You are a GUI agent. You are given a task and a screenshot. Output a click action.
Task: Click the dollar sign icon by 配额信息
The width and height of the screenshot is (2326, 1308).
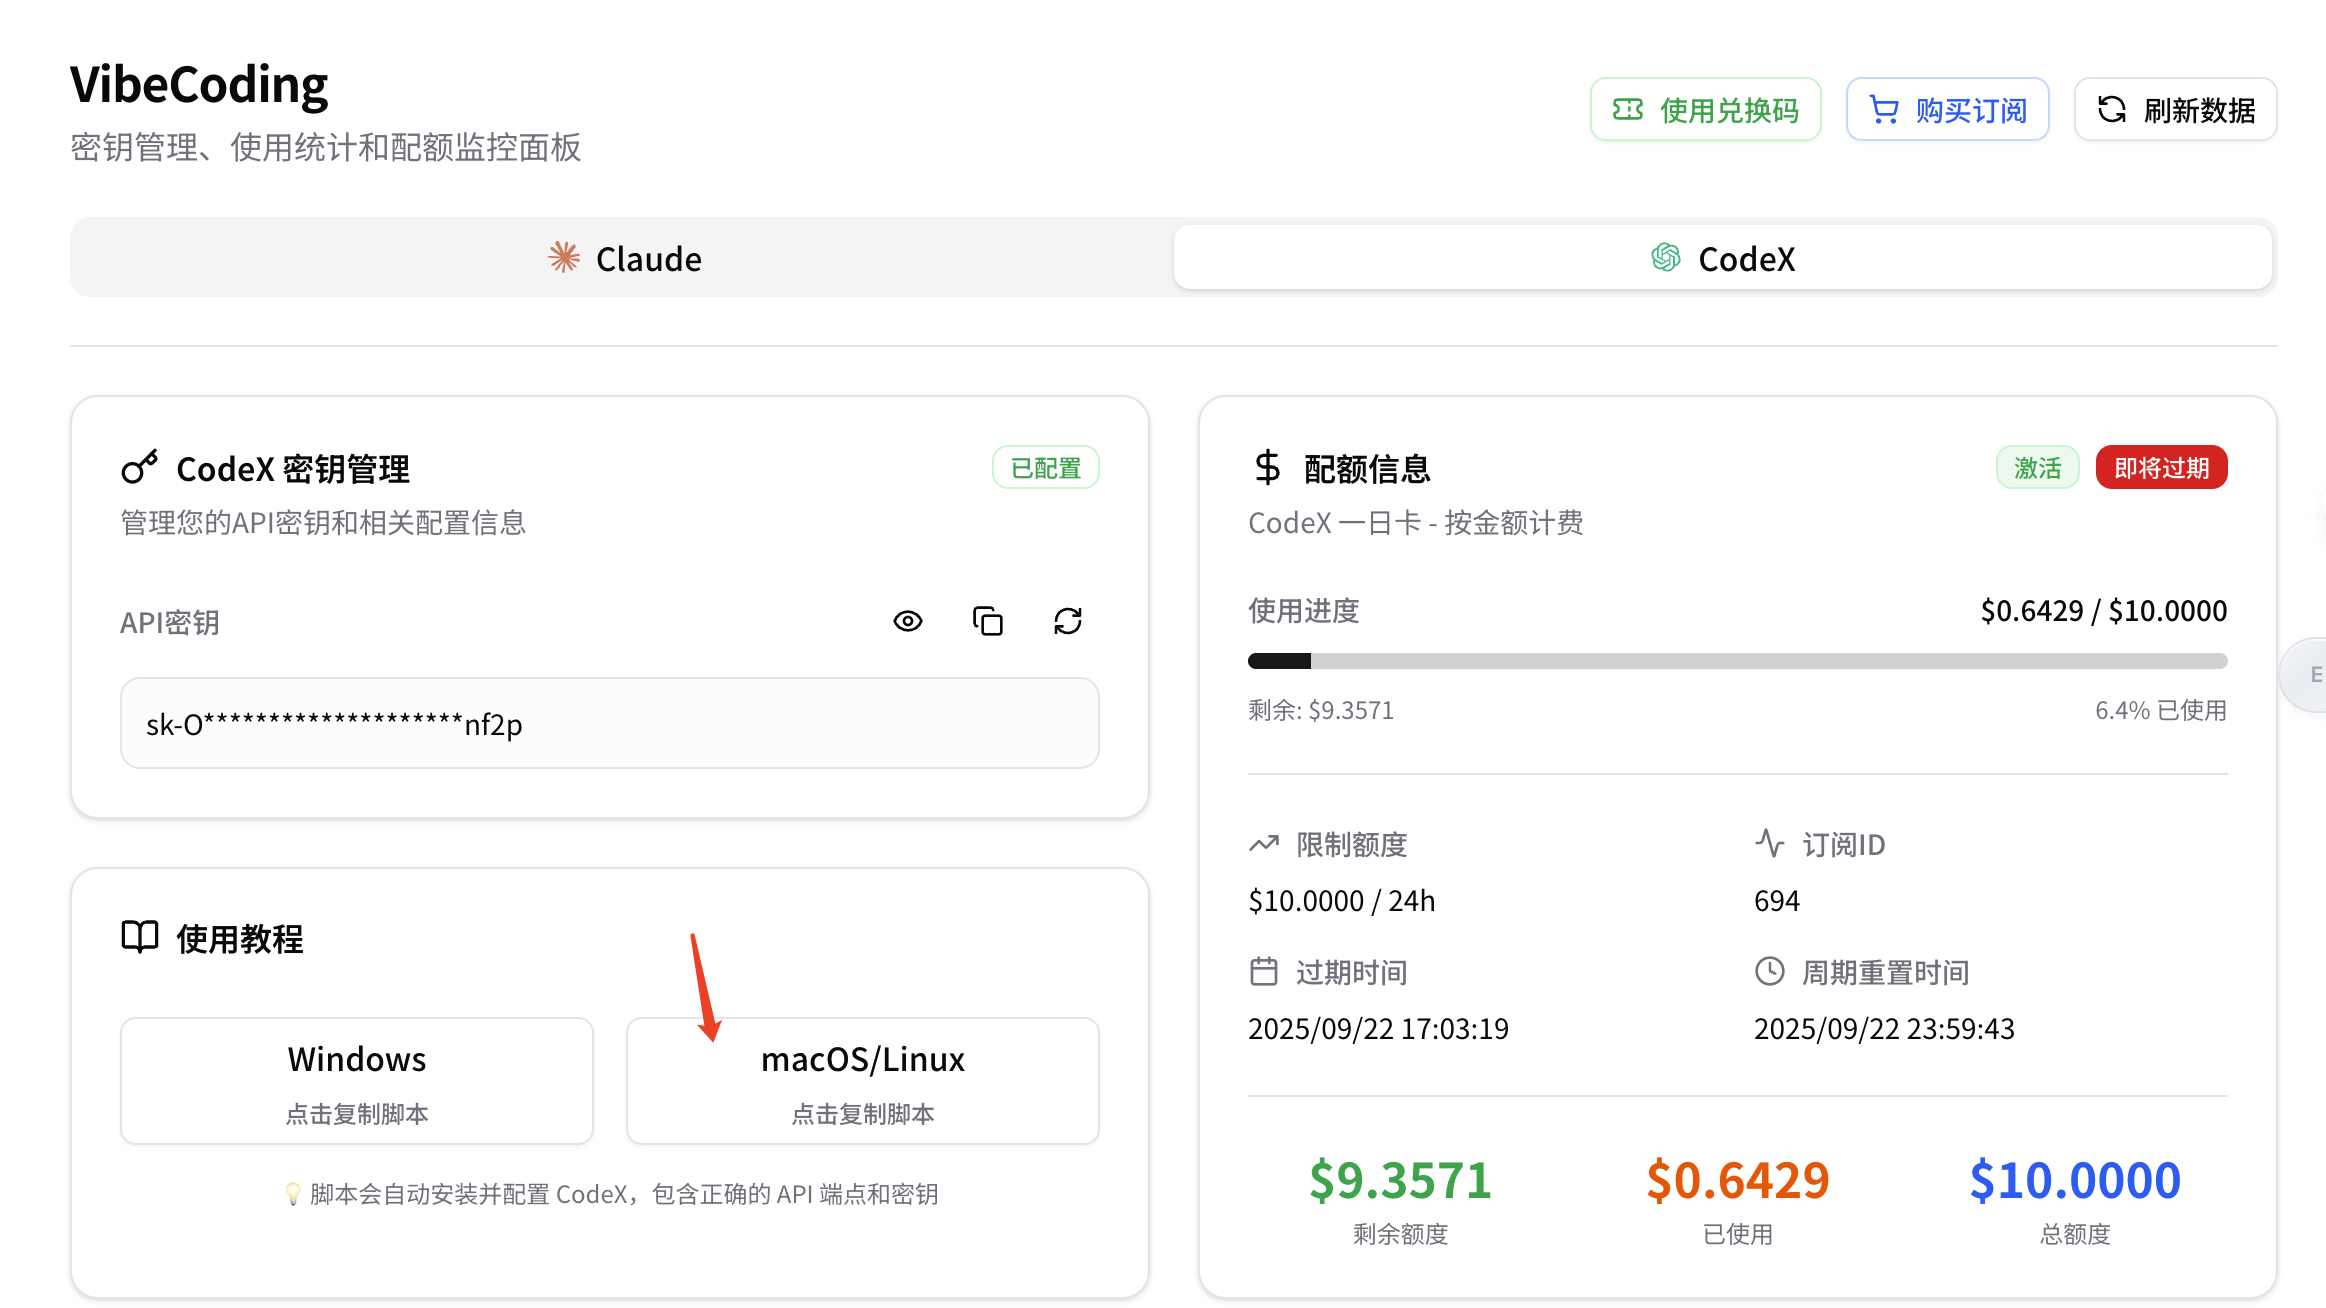pyautogui.click(x=1267, y=467)
